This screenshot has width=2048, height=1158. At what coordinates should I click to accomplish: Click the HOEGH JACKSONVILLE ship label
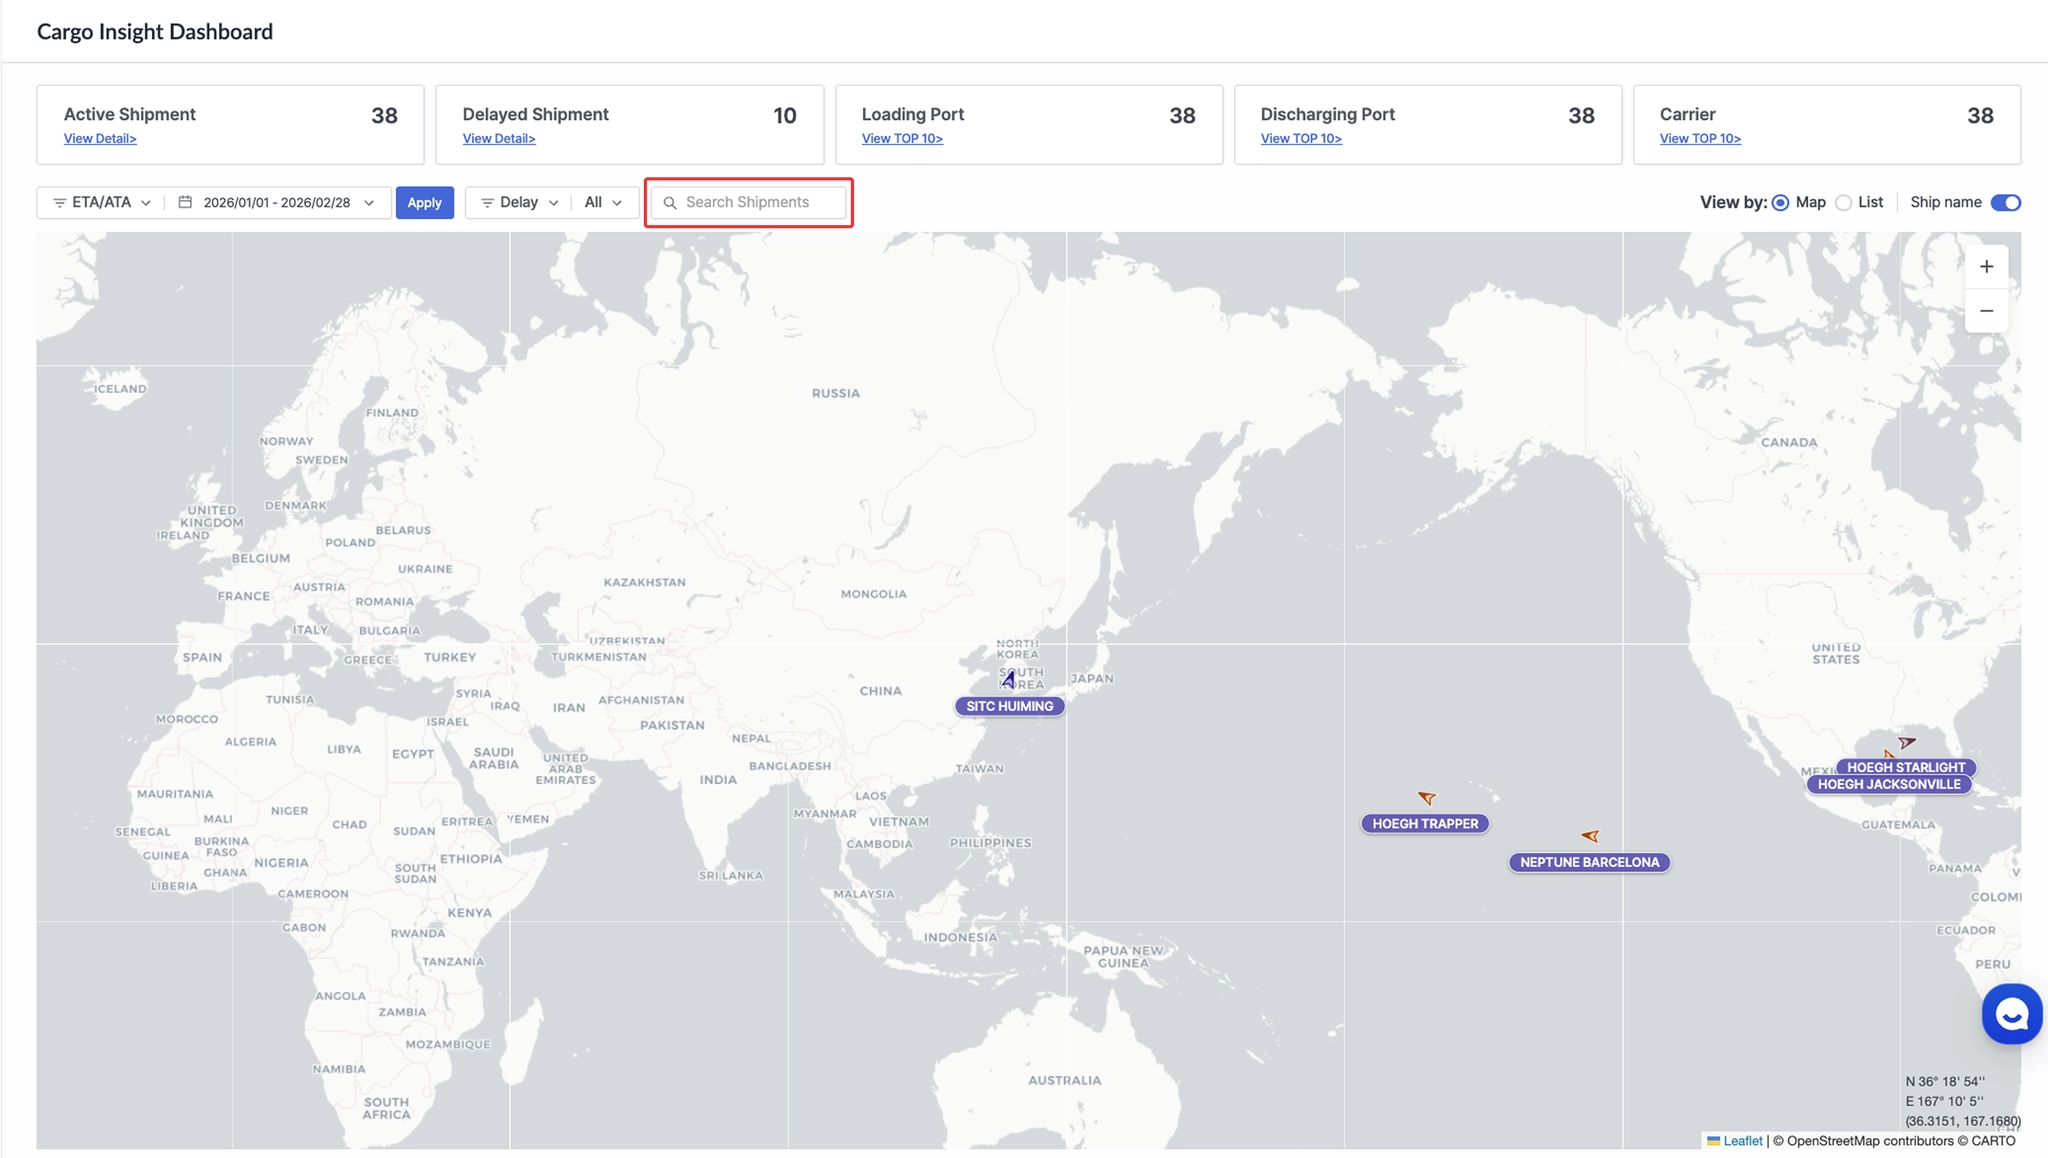tap(1888, 784)
